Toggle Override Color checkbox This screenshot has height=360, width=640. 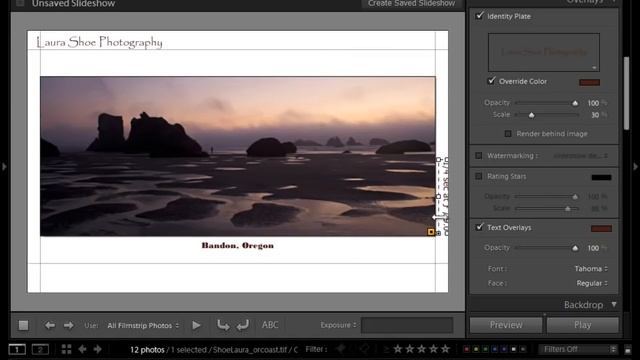click(x=491, y=81)
